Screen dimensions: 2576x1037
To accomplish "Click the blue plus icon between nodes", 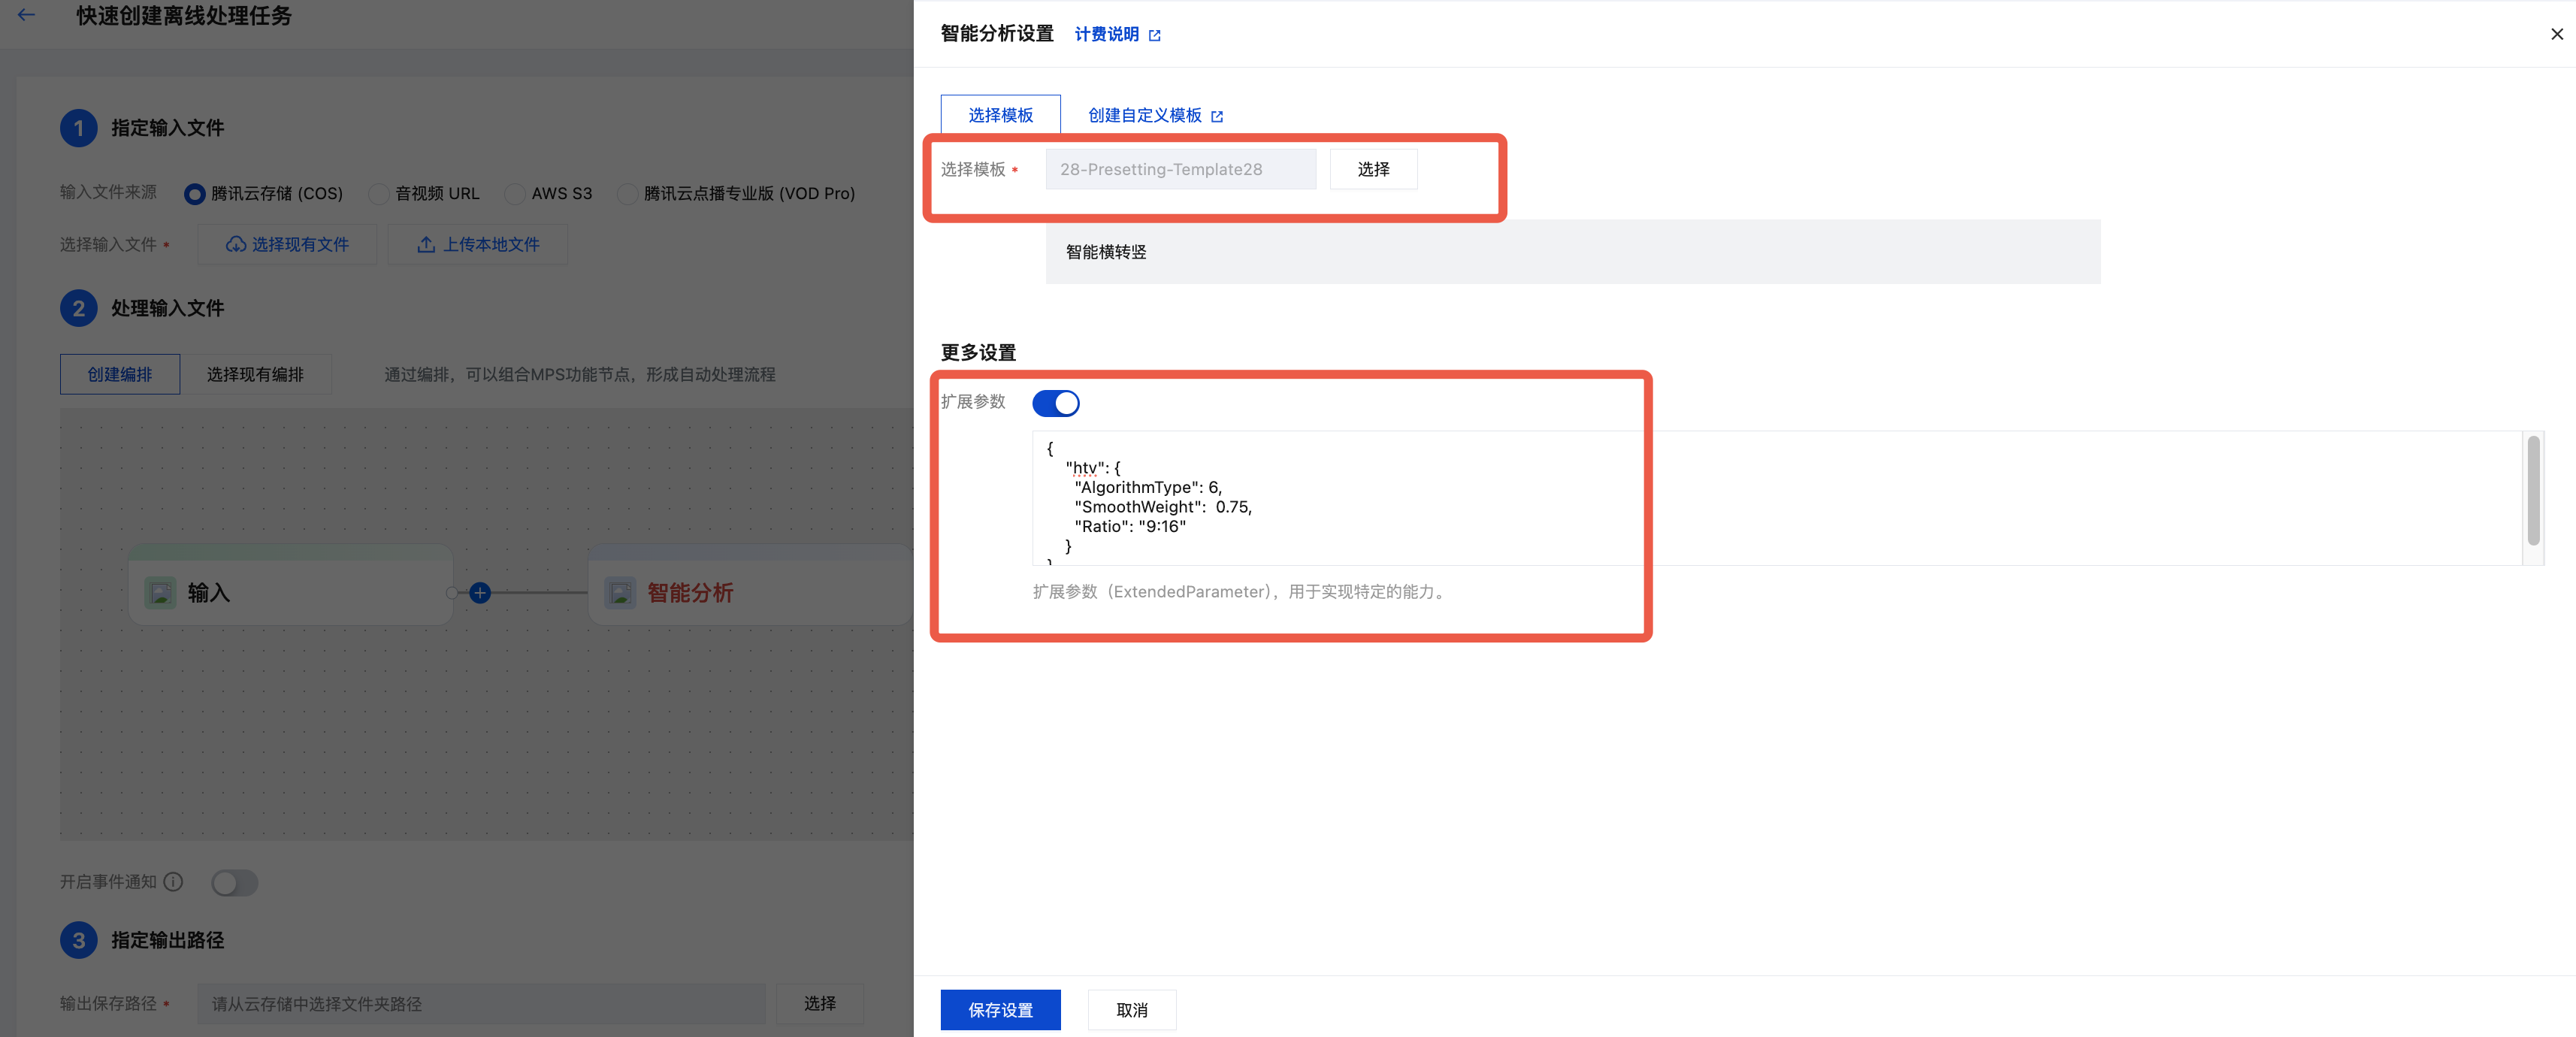I will [480, 593].
